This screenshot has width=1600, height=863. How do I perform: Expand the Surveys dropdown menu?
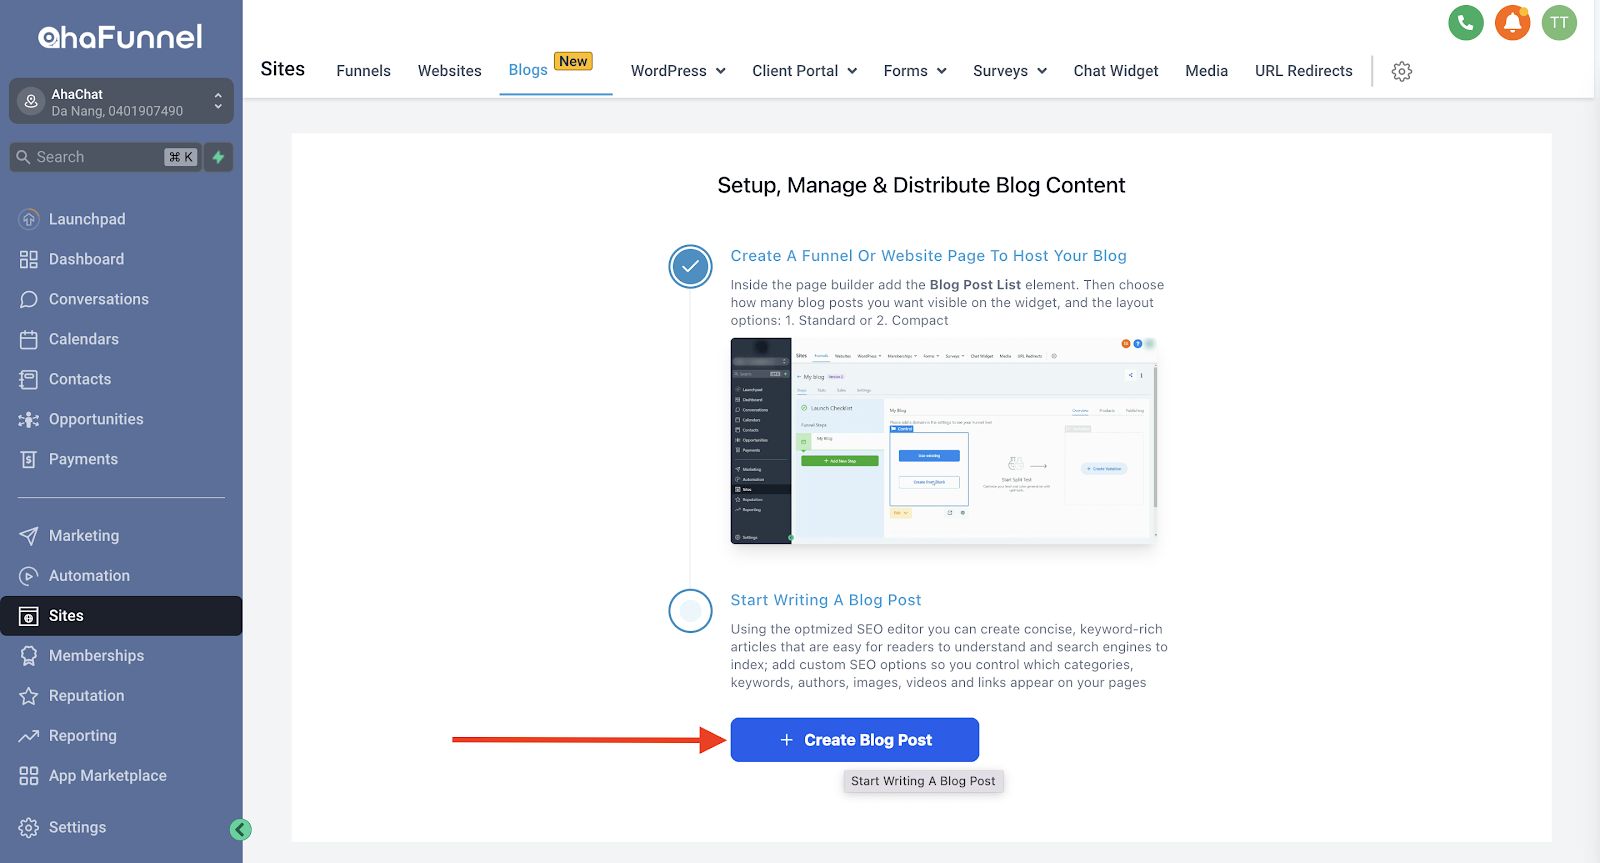[1010, 71]
